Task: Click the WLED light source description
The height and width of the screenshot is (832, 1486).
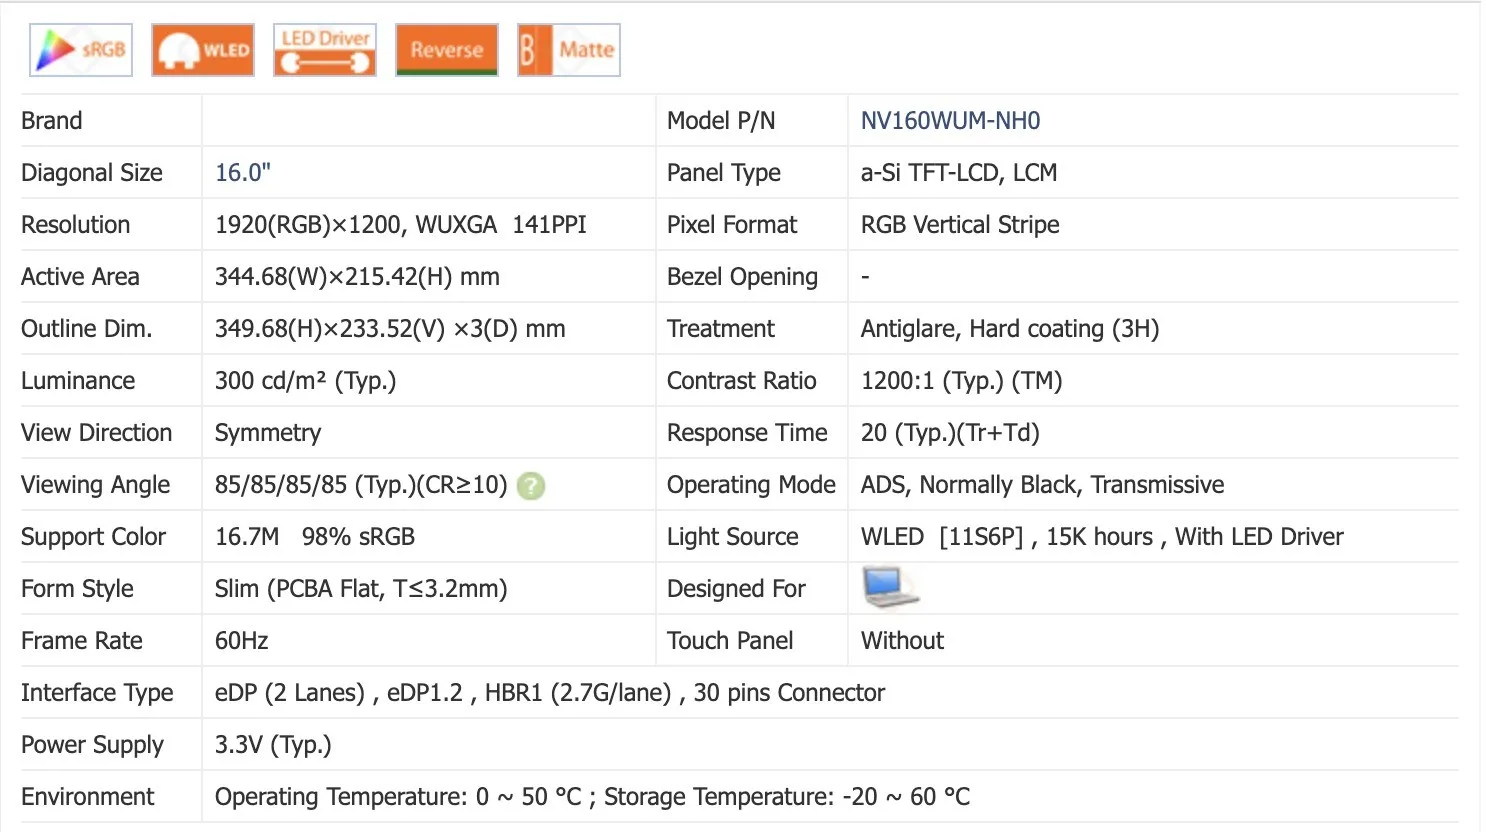Action: pyautogui.click(x=1101, y=537)
